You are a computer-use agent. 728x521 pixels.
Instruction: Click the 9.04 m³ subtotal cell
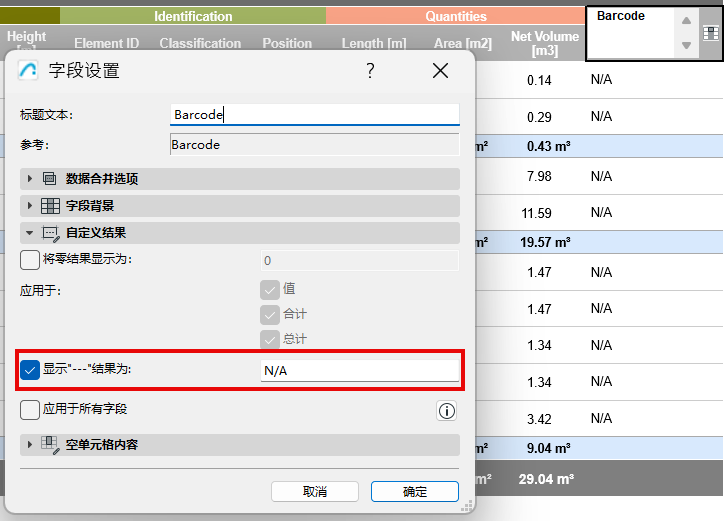548,449
